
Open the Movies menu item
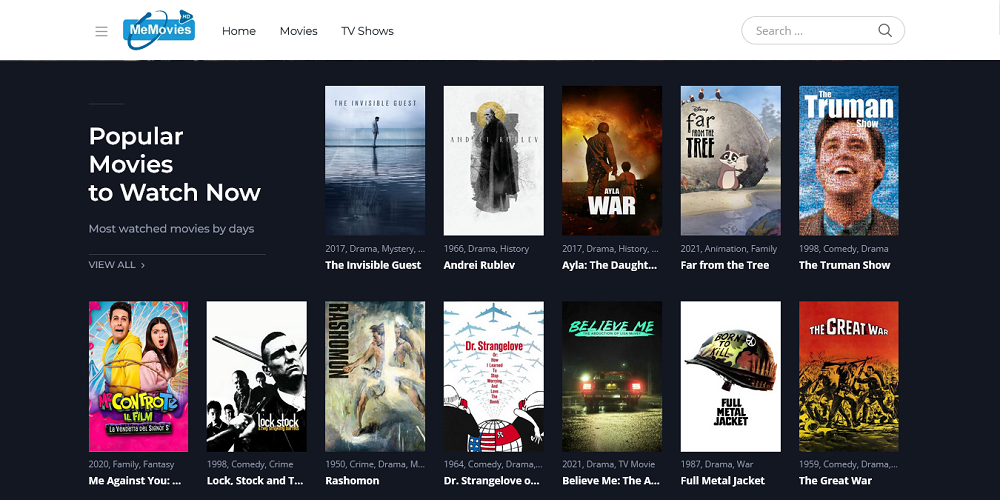[x=298, y=31]
